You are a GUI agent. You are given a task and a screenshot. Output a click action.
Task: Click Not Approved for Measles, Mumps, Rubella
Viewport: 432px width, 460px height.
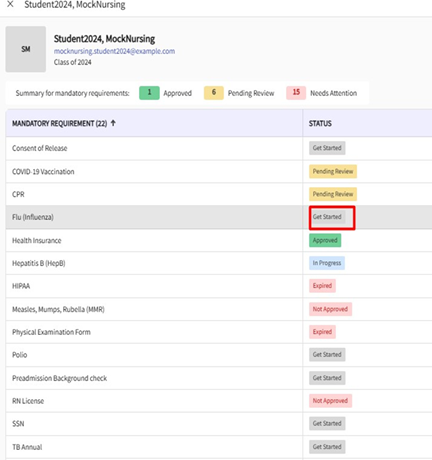330,309
